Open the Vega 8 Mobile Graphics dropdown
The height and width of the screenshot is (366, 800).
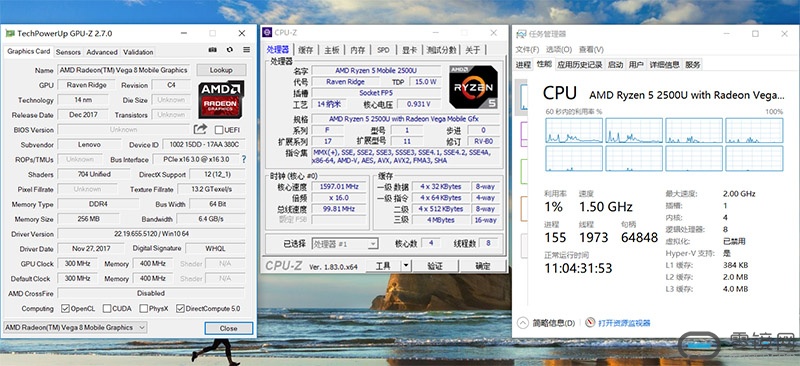(x=75, y=328)
